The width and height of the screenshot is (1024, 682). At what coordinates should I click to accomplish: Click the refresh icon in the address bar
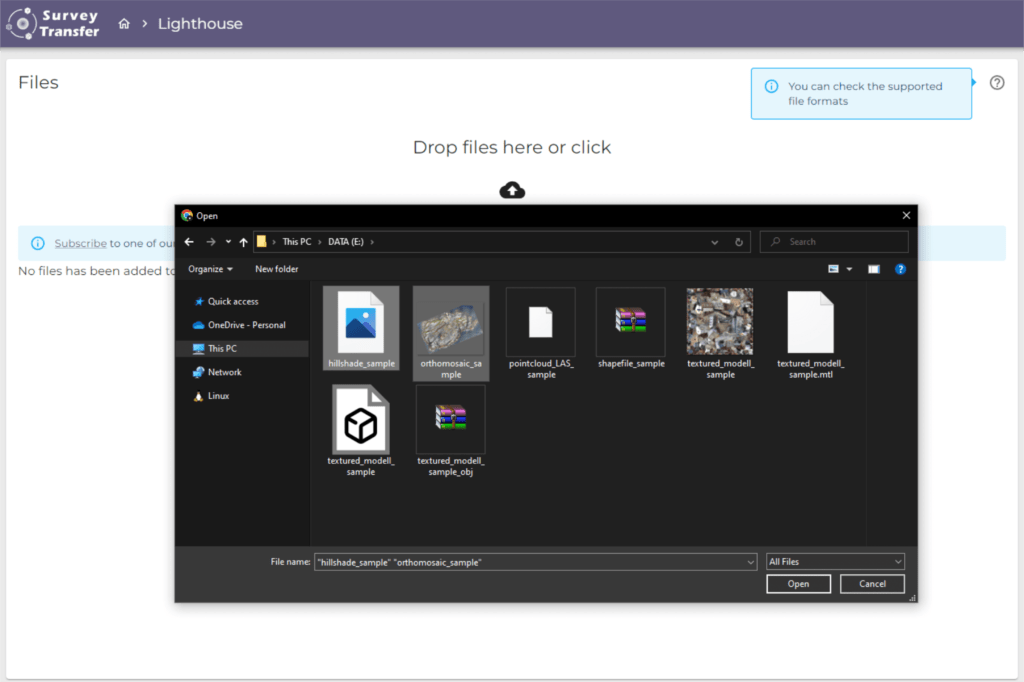pos(740,241)
